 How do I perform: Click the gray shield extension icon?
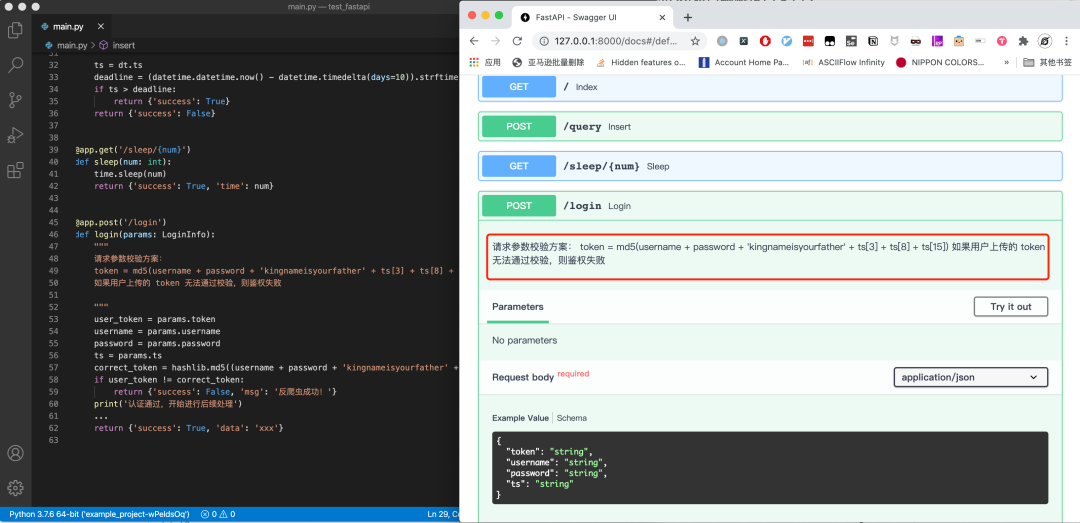click(894, 41)
